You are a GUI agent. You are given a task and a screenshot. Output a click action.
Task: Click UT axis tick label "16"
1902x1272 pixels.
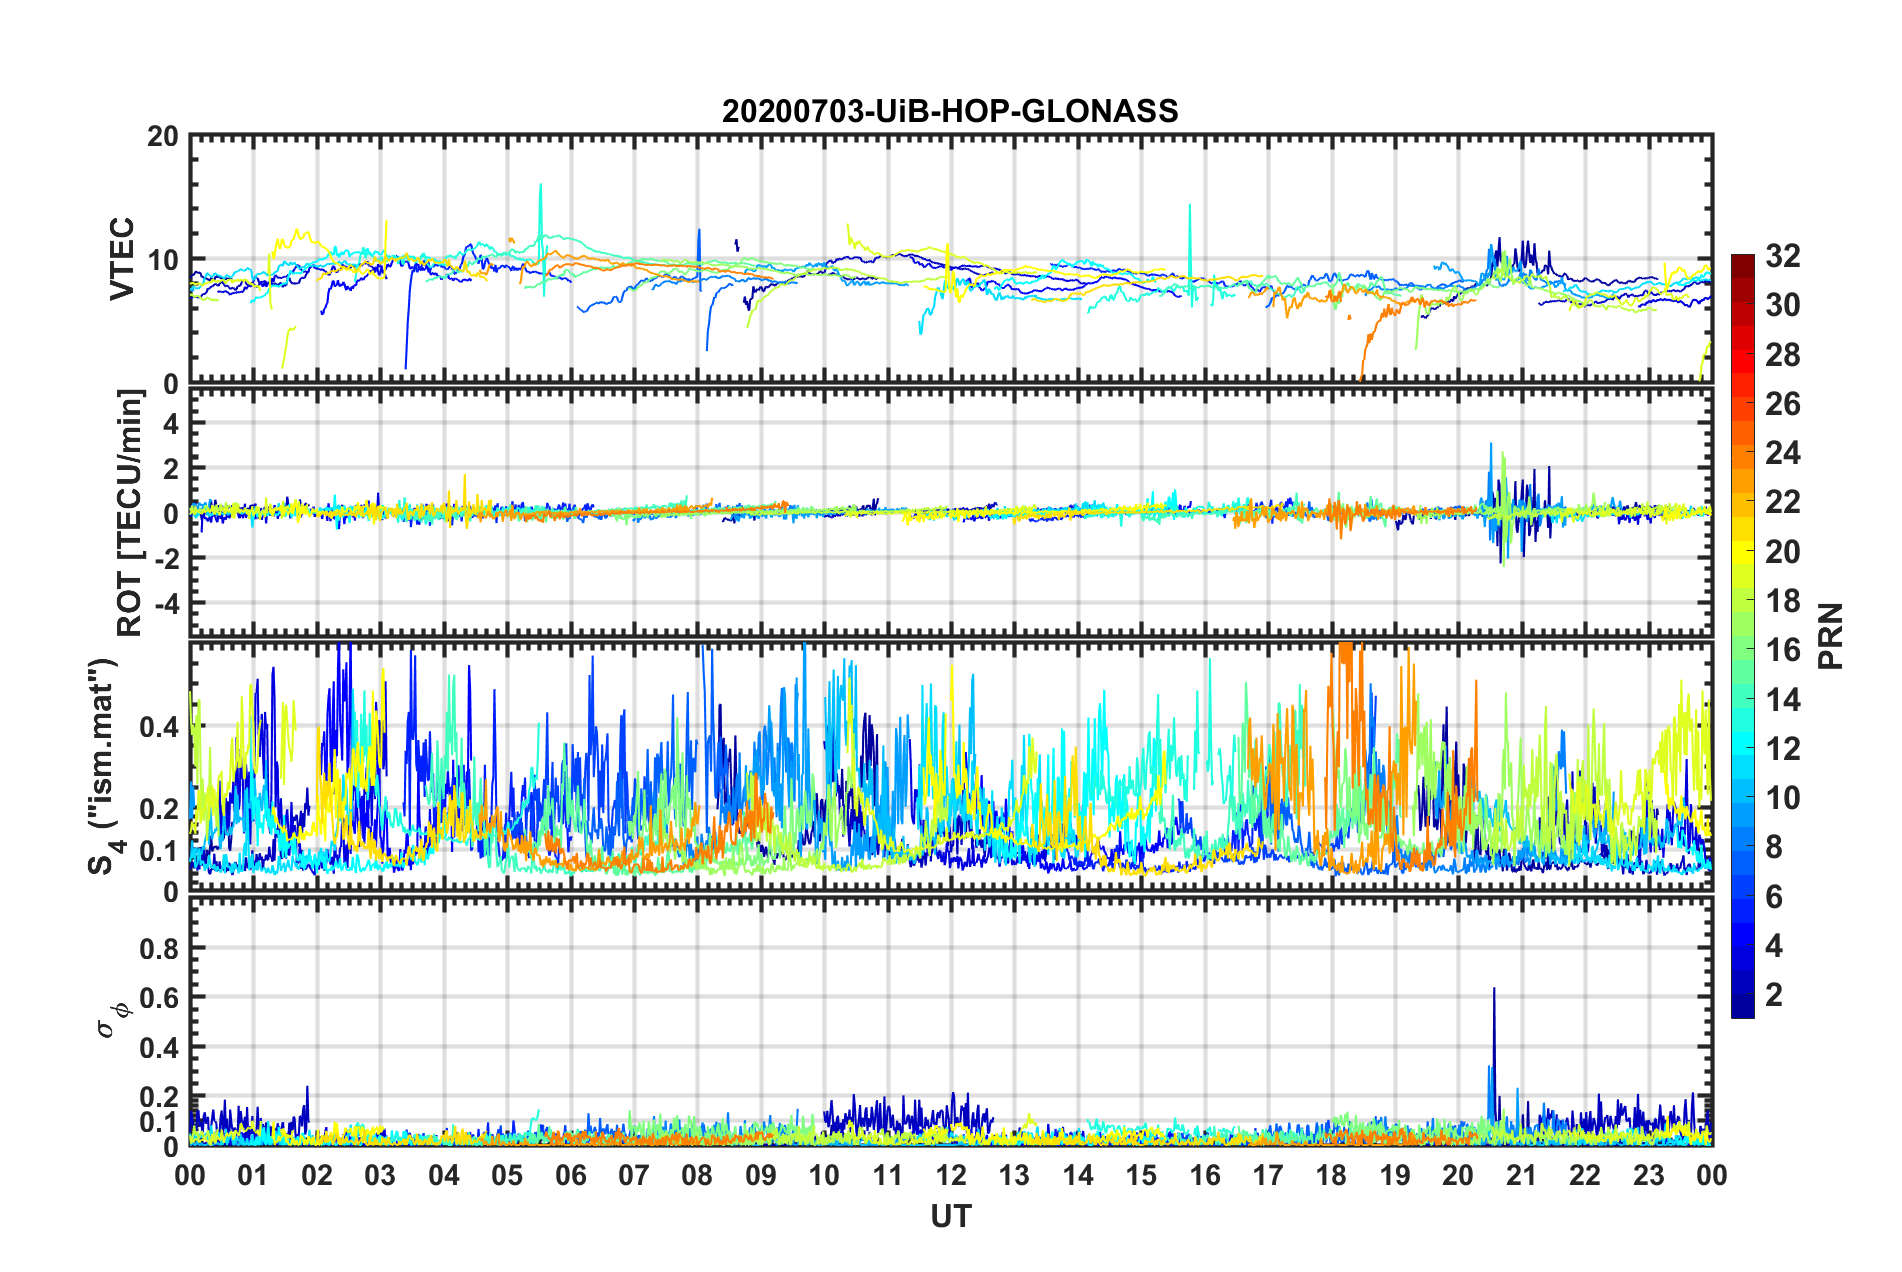pyautogui.click(x=1205, y=1175)
